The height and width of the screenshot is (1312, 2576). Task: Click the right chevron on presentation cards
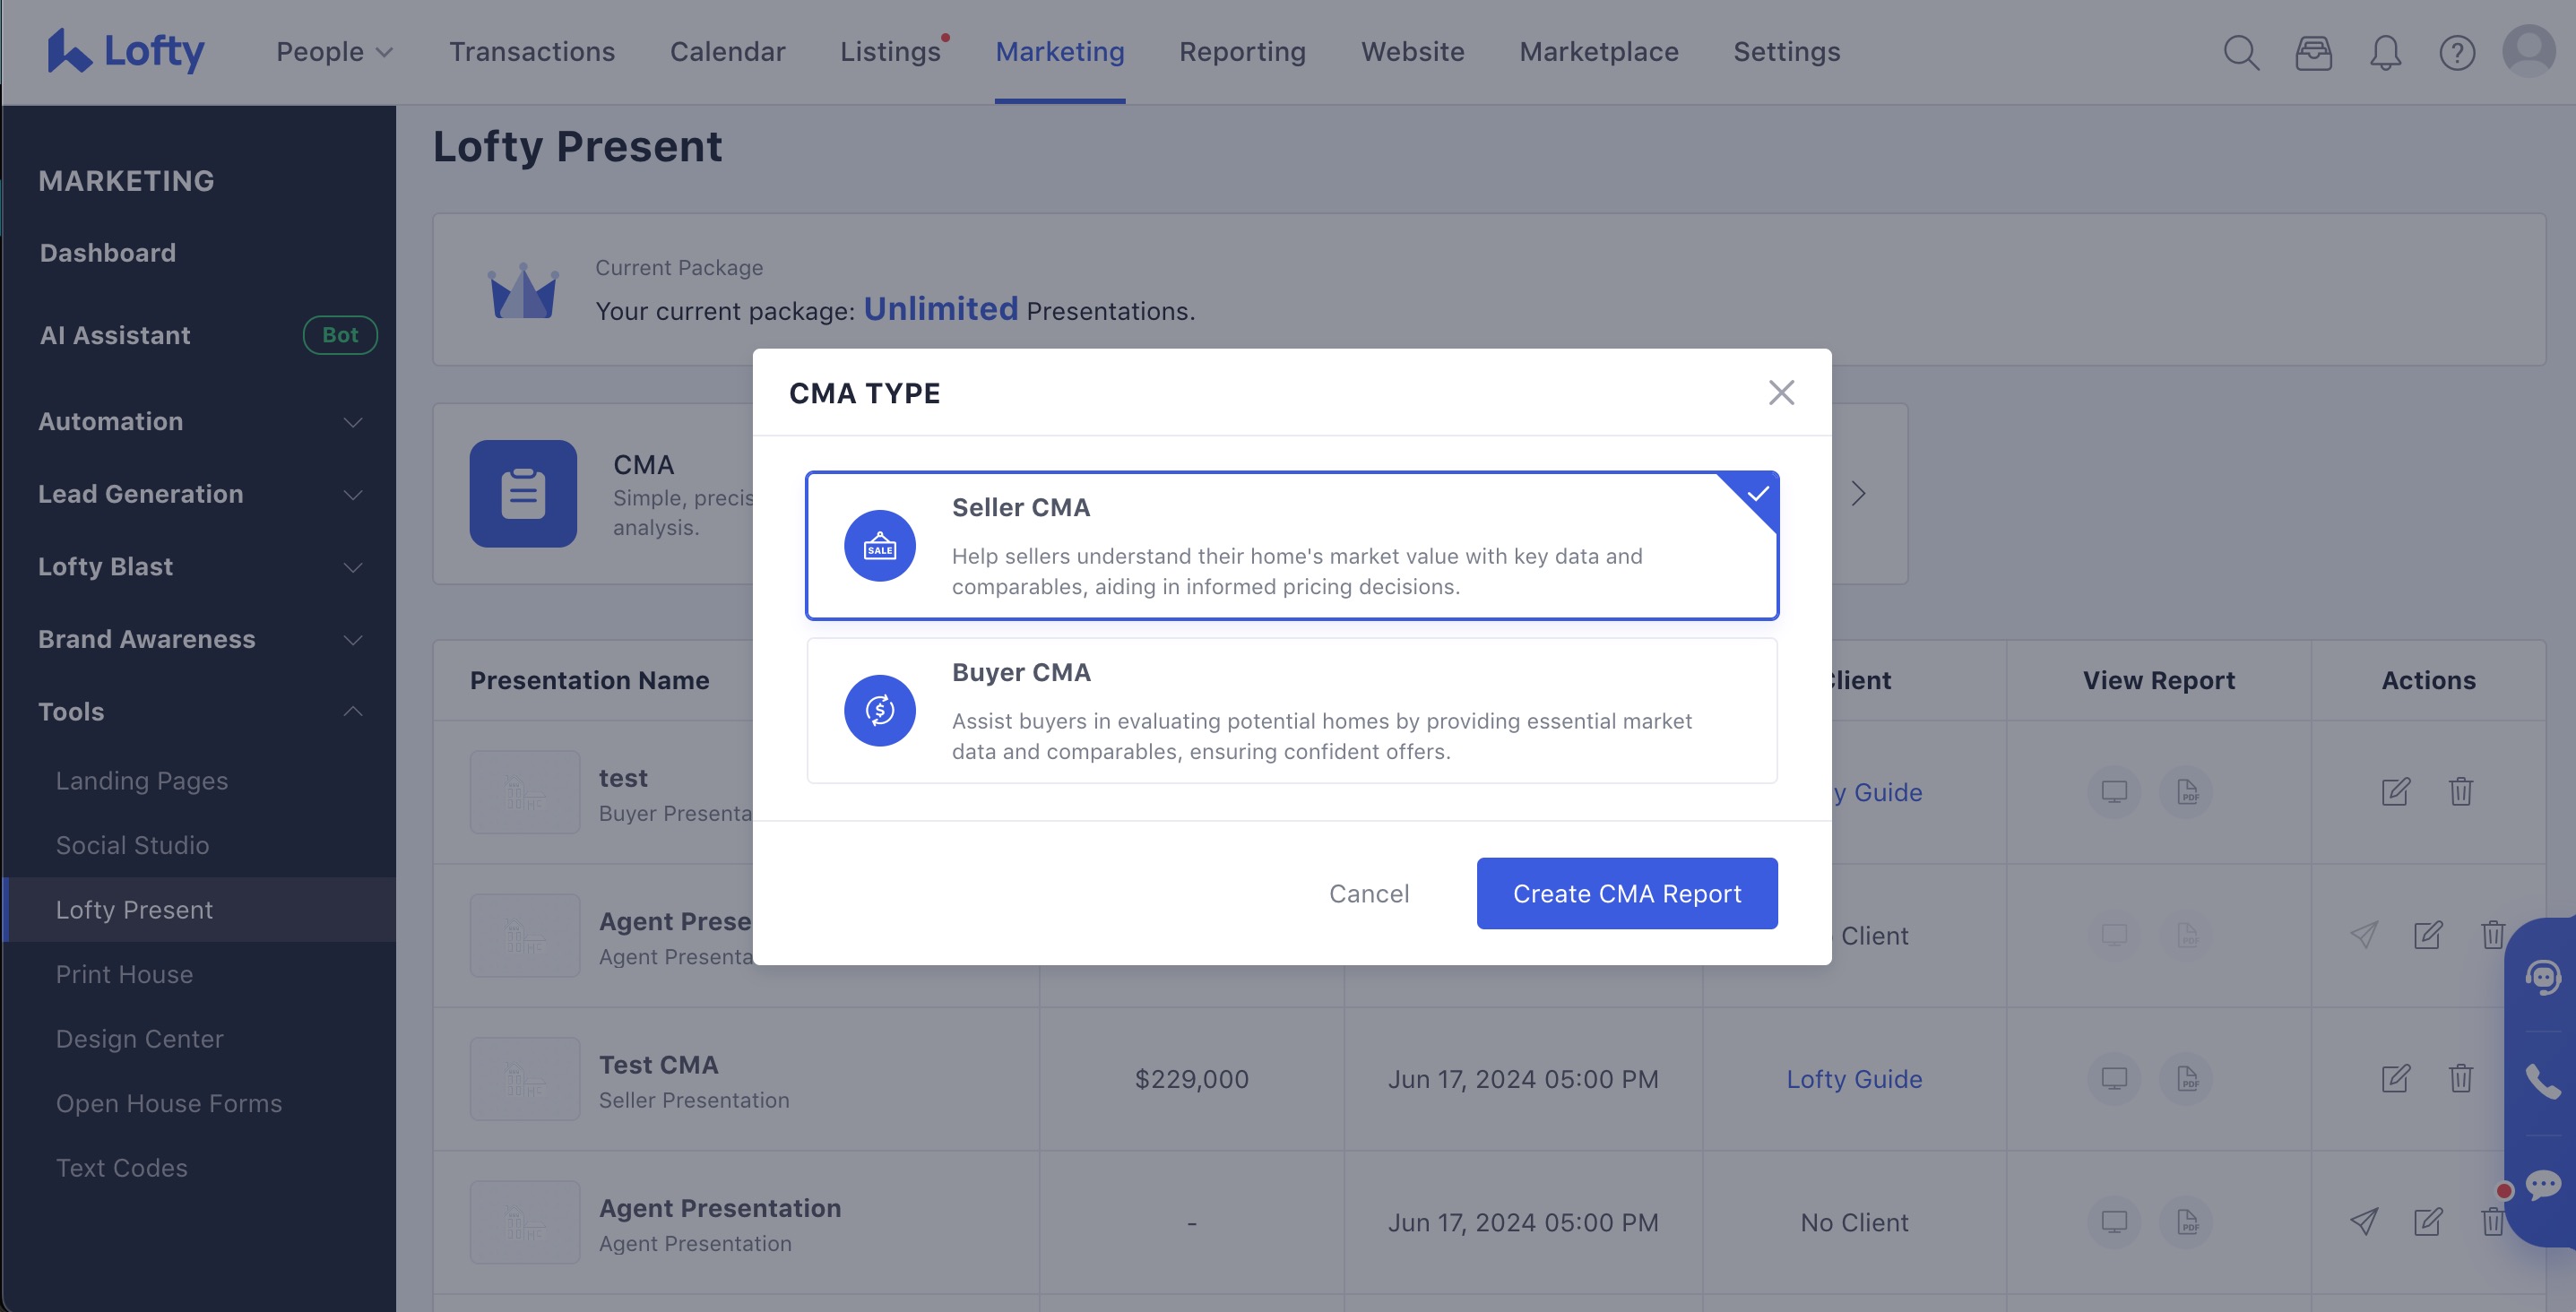tap(1858, 494)
